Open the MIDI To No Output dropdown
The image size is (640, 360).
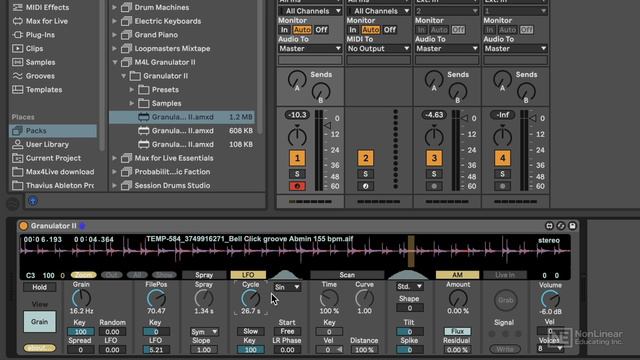click(x=378, y=49)
